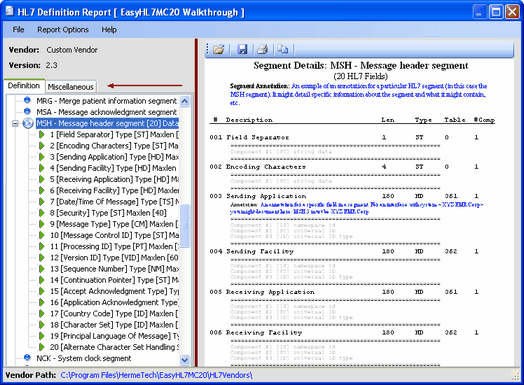Screen dimensions: 524x385
Task: Select field 8 [Security] Maxlen [40]
Action: [108, 213]
